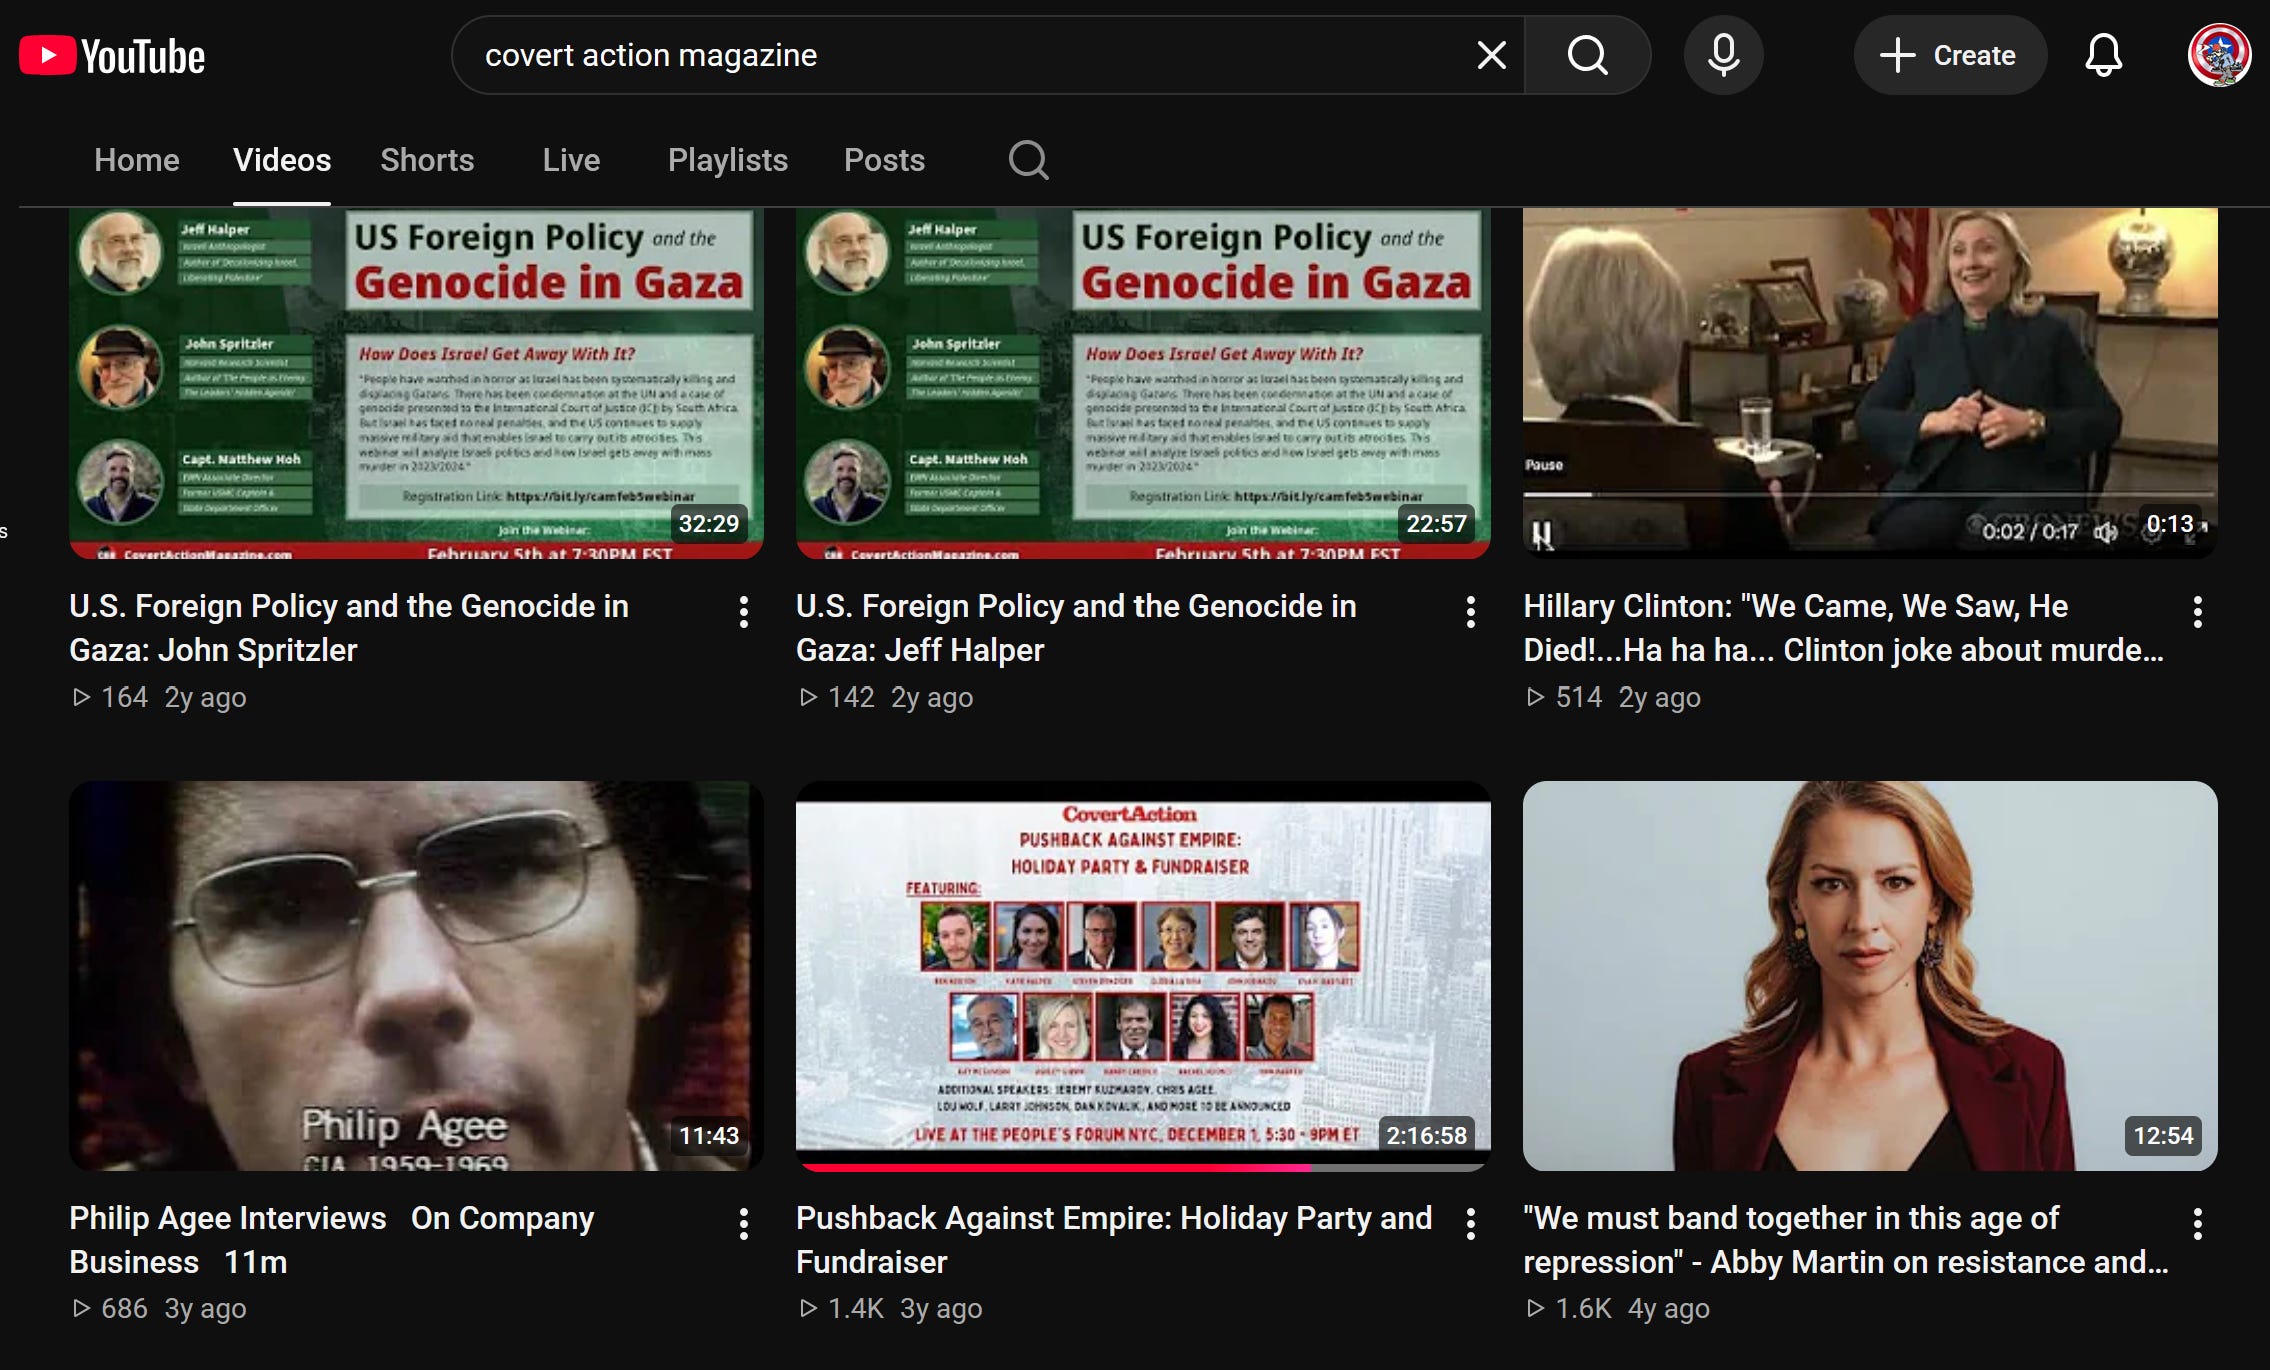Screen dimensions: 2270x1370
Task: Open the three-dot menu for the Pushback Against Empire video
Action: click(1470, 1224)
